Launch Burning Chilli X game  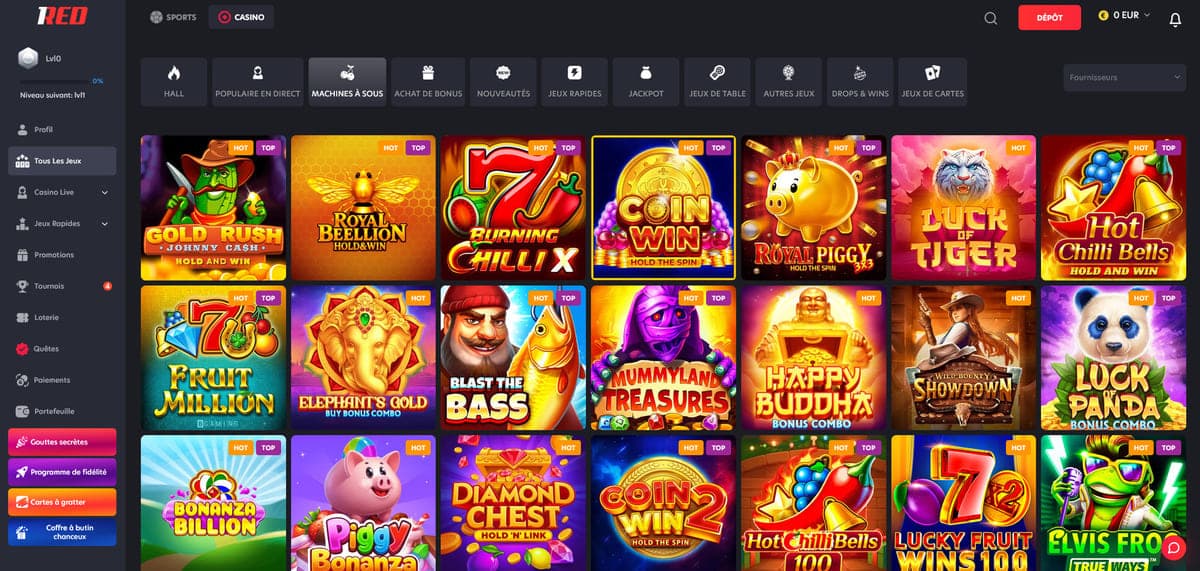[513, 208]
